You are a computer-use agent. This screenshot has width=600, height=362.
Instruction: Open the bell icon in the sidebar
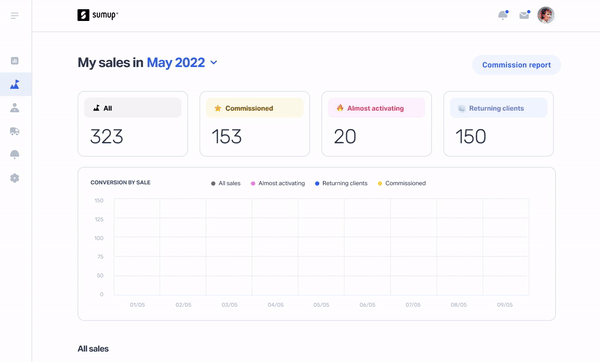point(15,154)
